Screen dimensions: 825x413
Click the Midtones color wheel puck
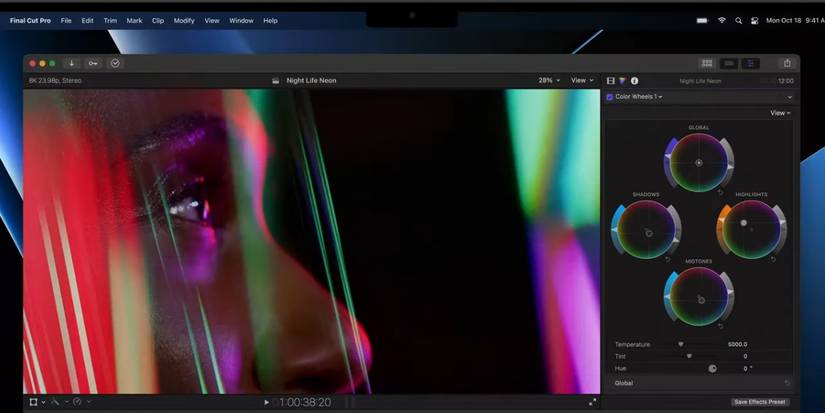point(701,300)
